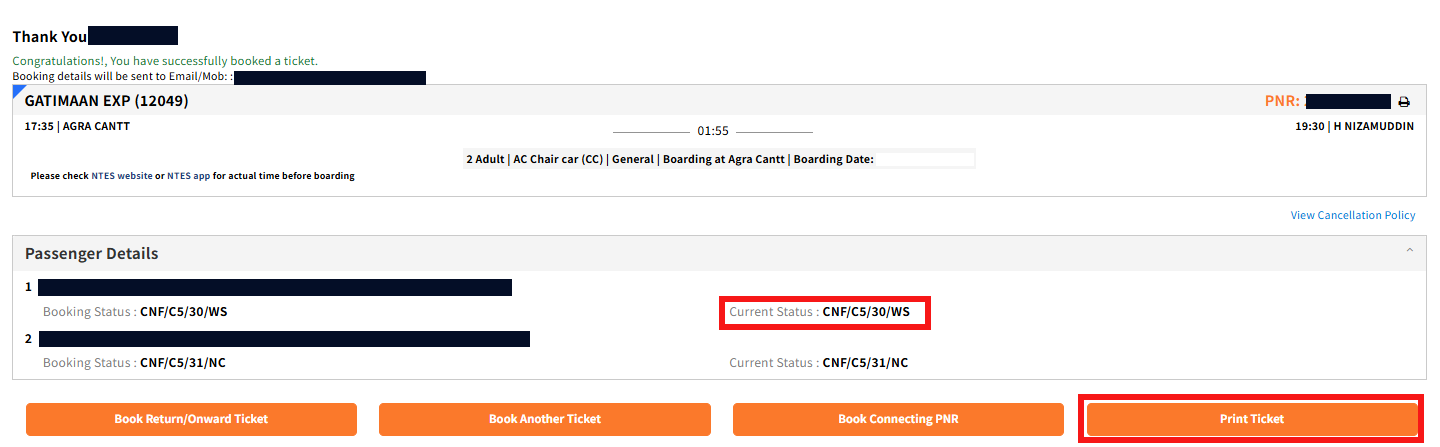Click passenger 2 Current Status CNF/C5/31/NC
The height and width of the screenshot is (447, 1440).
[865, 363]
